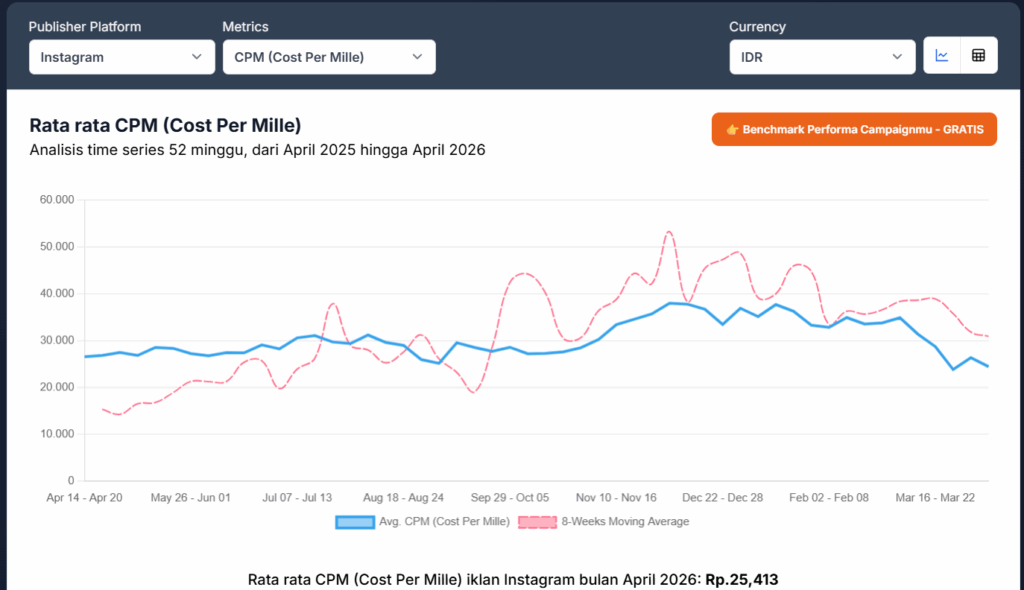Toggle Avg. CPM (Cost Per Mille) legend label
Viewport: 1024px width, 590px height.
click(444, 522)
